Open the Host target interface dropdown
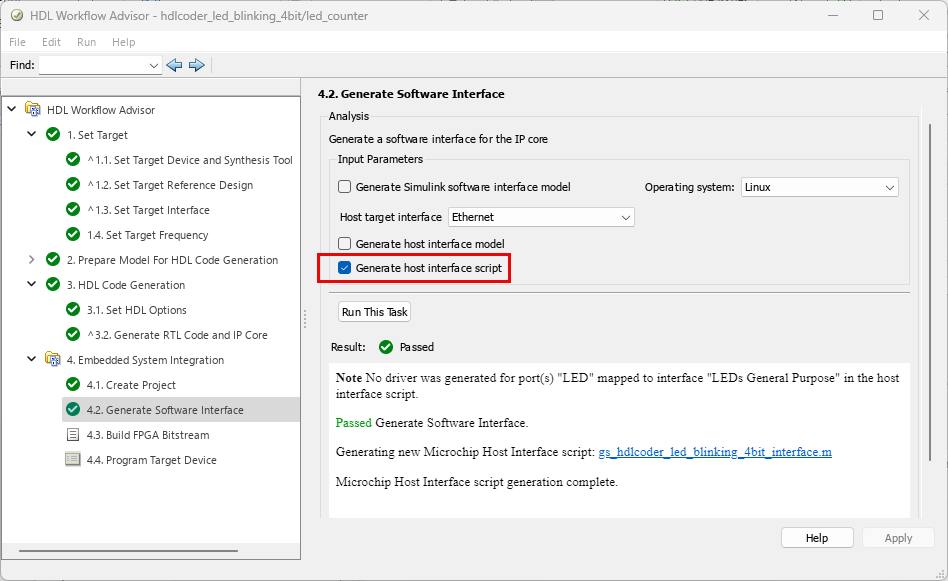 tap(541, 217)
